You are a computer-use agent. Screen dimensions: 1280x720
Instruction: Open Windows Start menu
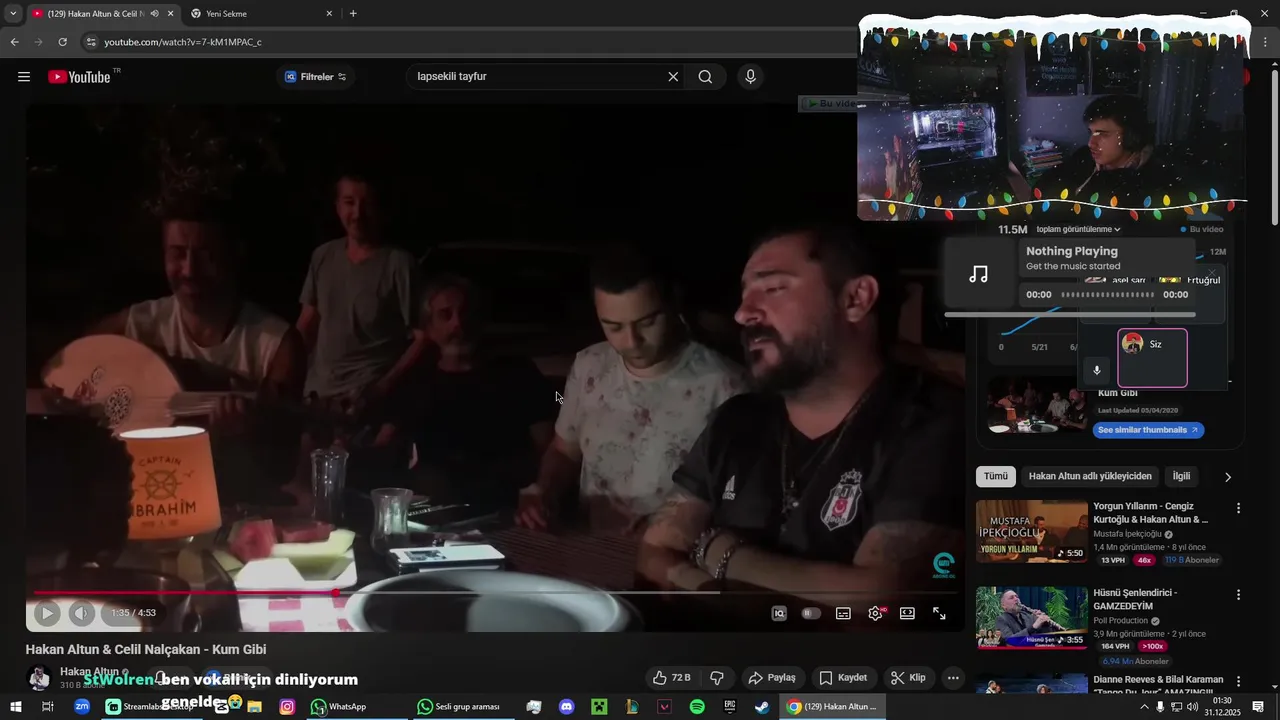[x=16, y=707]
